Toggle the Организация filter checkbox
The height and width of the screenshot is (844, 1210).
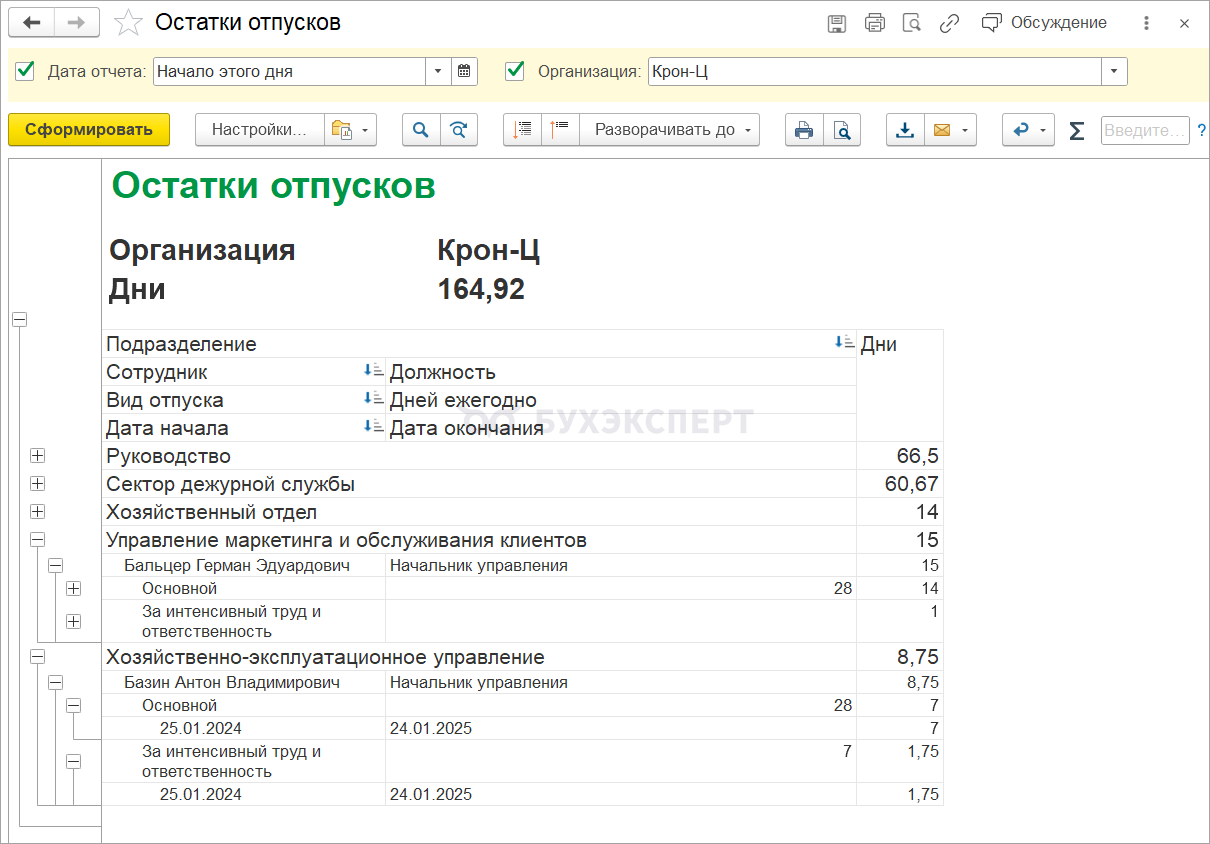pos(515,71)
